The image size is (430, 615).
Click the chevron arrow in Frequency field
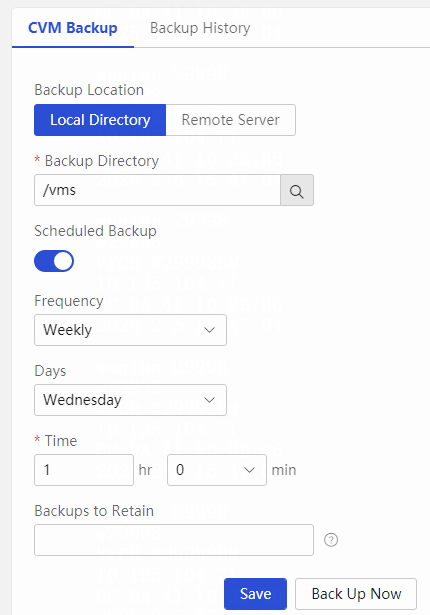pyautogui.click(x=210, y=330)
